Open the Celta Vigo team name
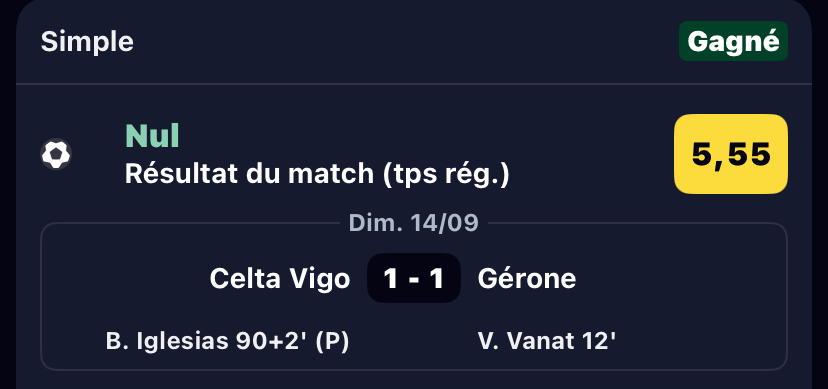 [x=280, y=278]
